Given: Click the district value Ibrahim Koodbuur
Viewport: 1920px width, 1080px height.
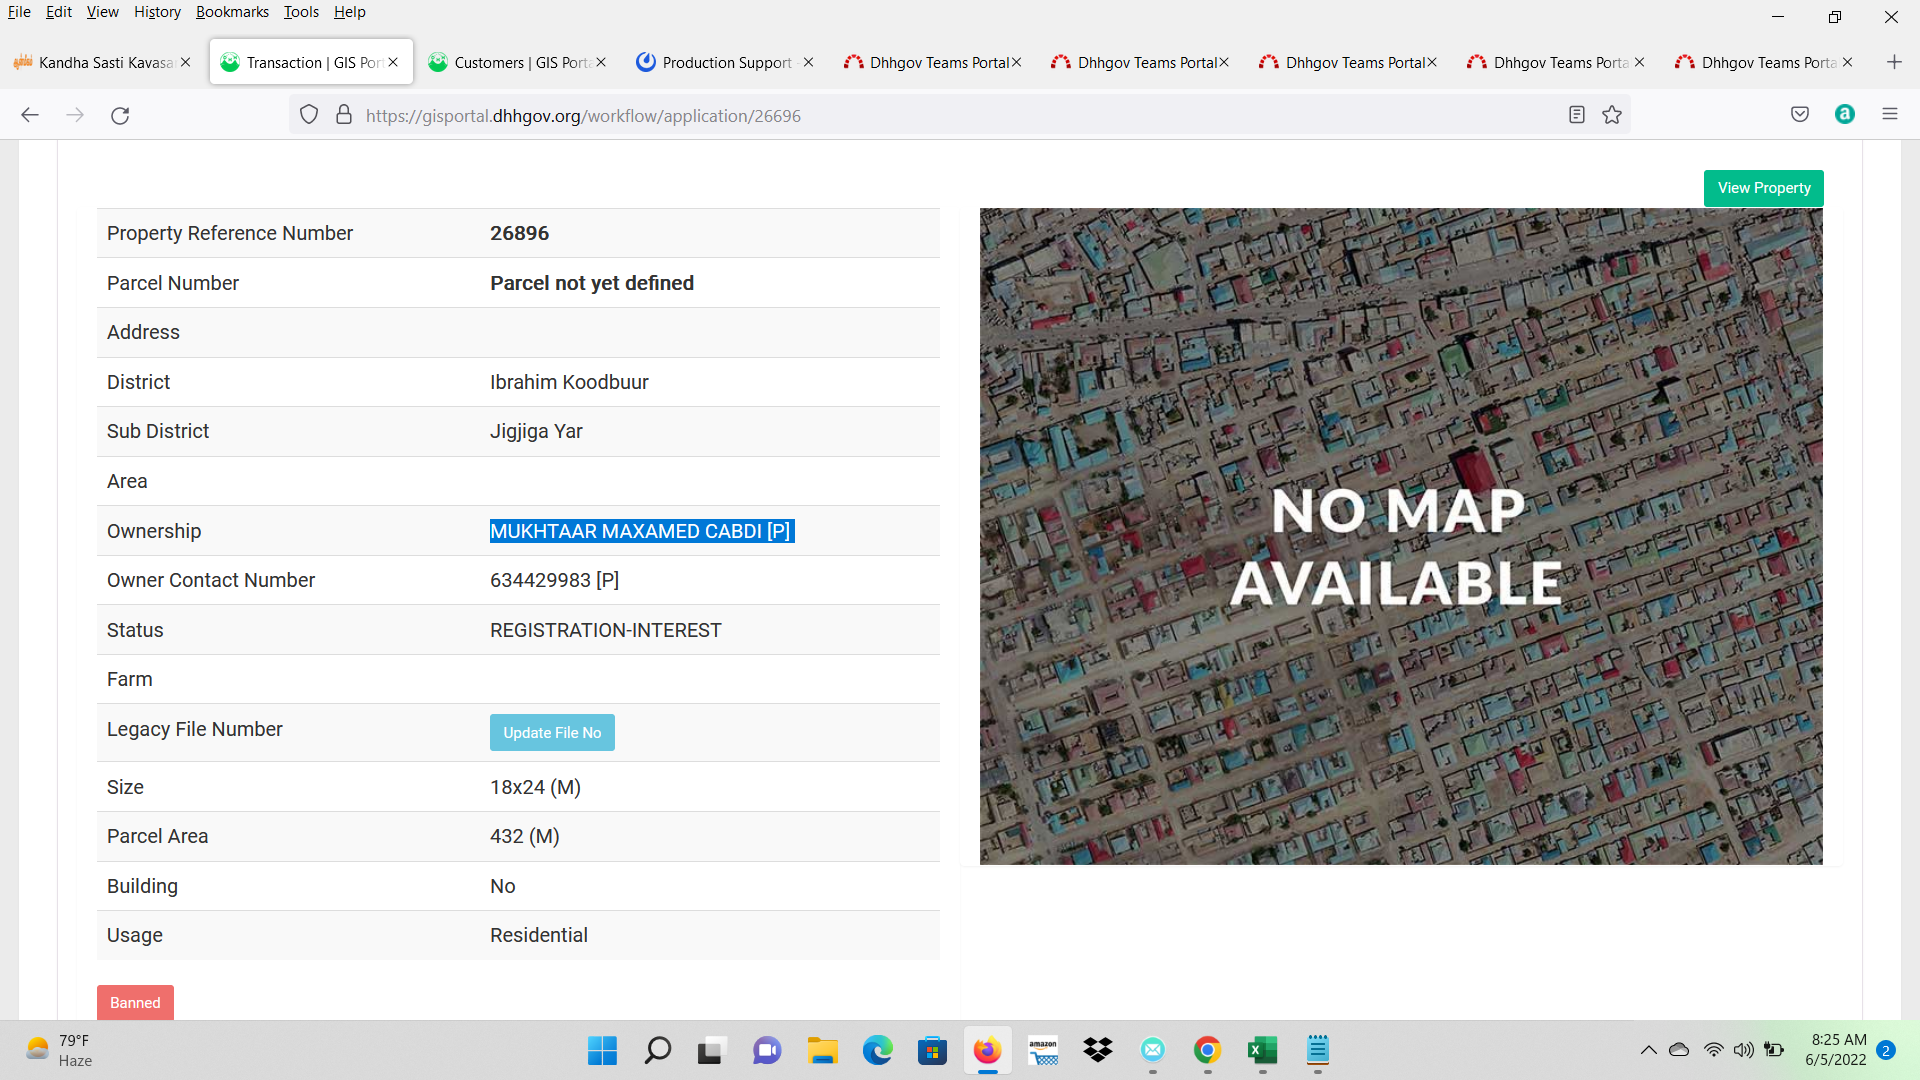Looking at the screenshot, I should click(x=569, y=382).
